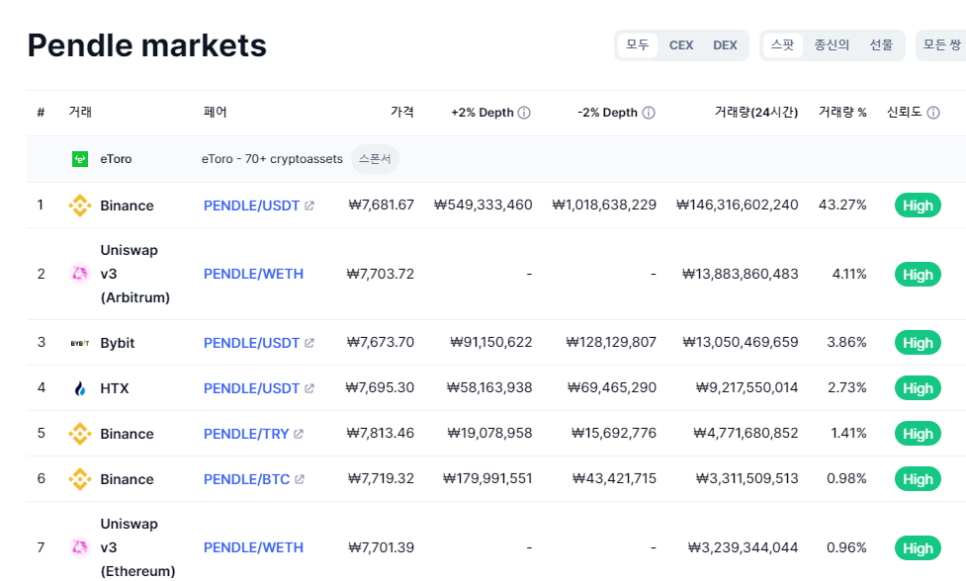Click Uniswap v3 Ethereum logo icon
Viewport: 966px width, 581px height.
point(80,547)
